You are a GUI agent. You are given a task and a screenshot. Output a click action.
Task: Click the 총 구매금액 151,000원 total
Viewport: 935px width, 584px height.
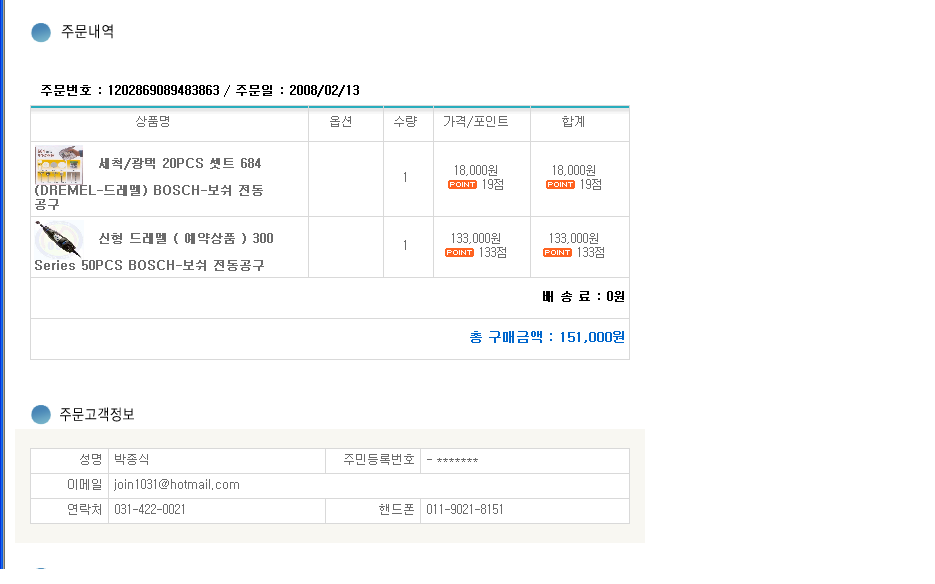[547, 338]
